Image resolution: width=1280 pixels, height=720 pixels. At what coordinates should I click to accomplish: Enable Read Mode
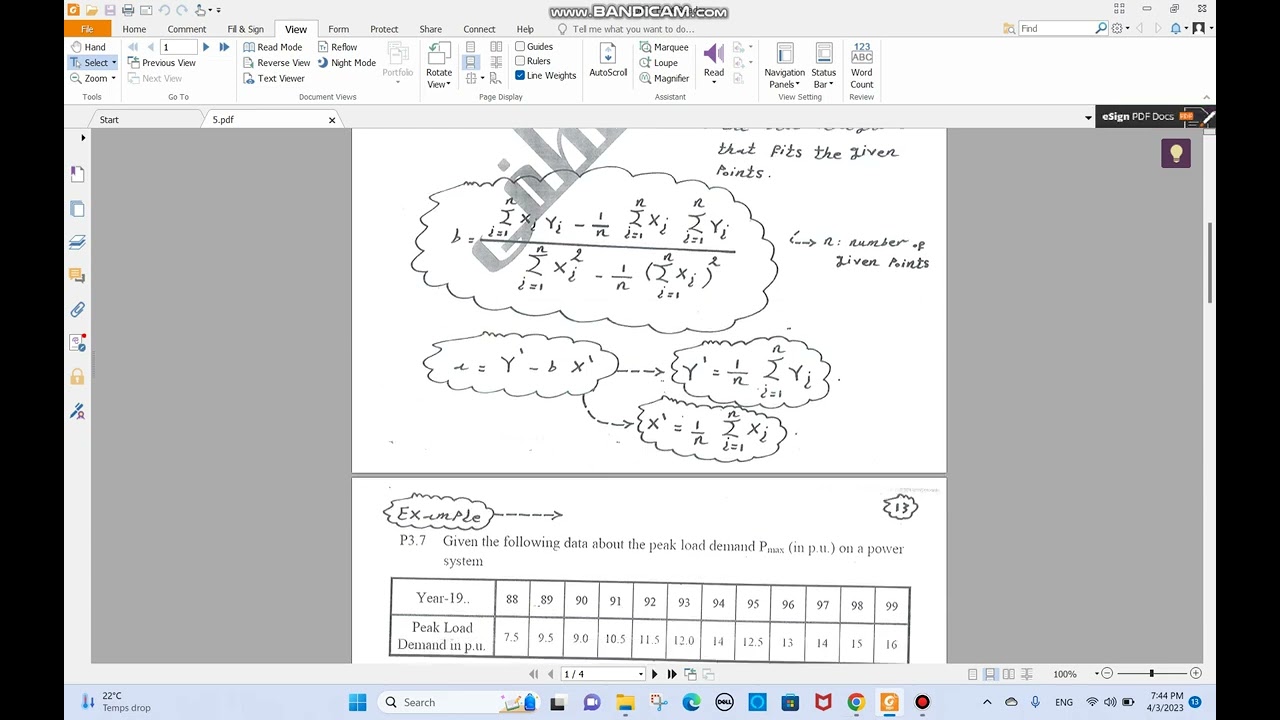[273, 47]
